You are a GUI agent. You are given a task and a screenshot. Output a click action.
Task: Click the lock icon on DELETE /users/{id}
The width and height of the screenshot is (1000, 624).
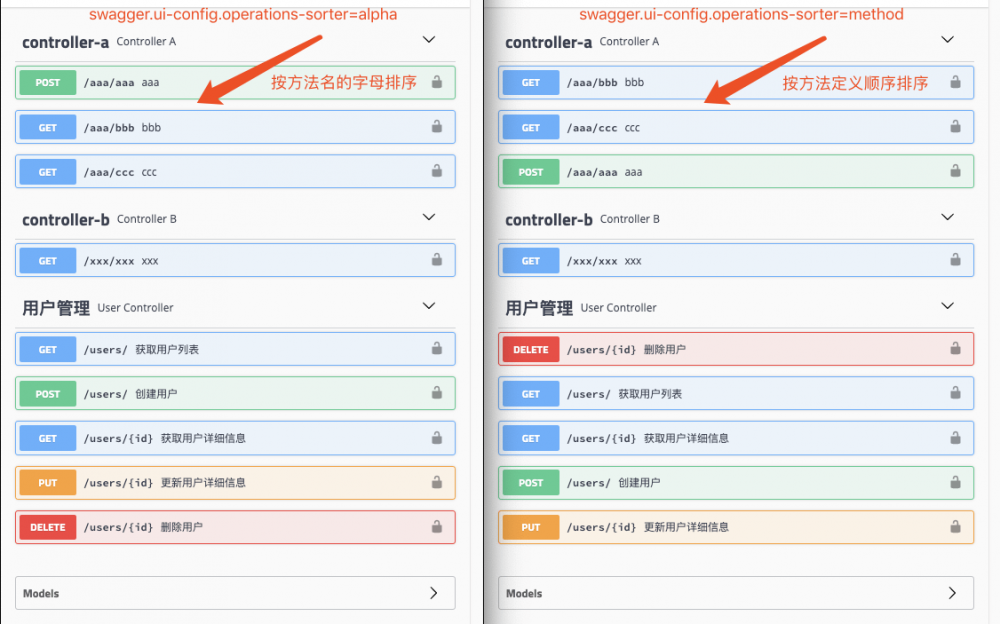point(437,527)
